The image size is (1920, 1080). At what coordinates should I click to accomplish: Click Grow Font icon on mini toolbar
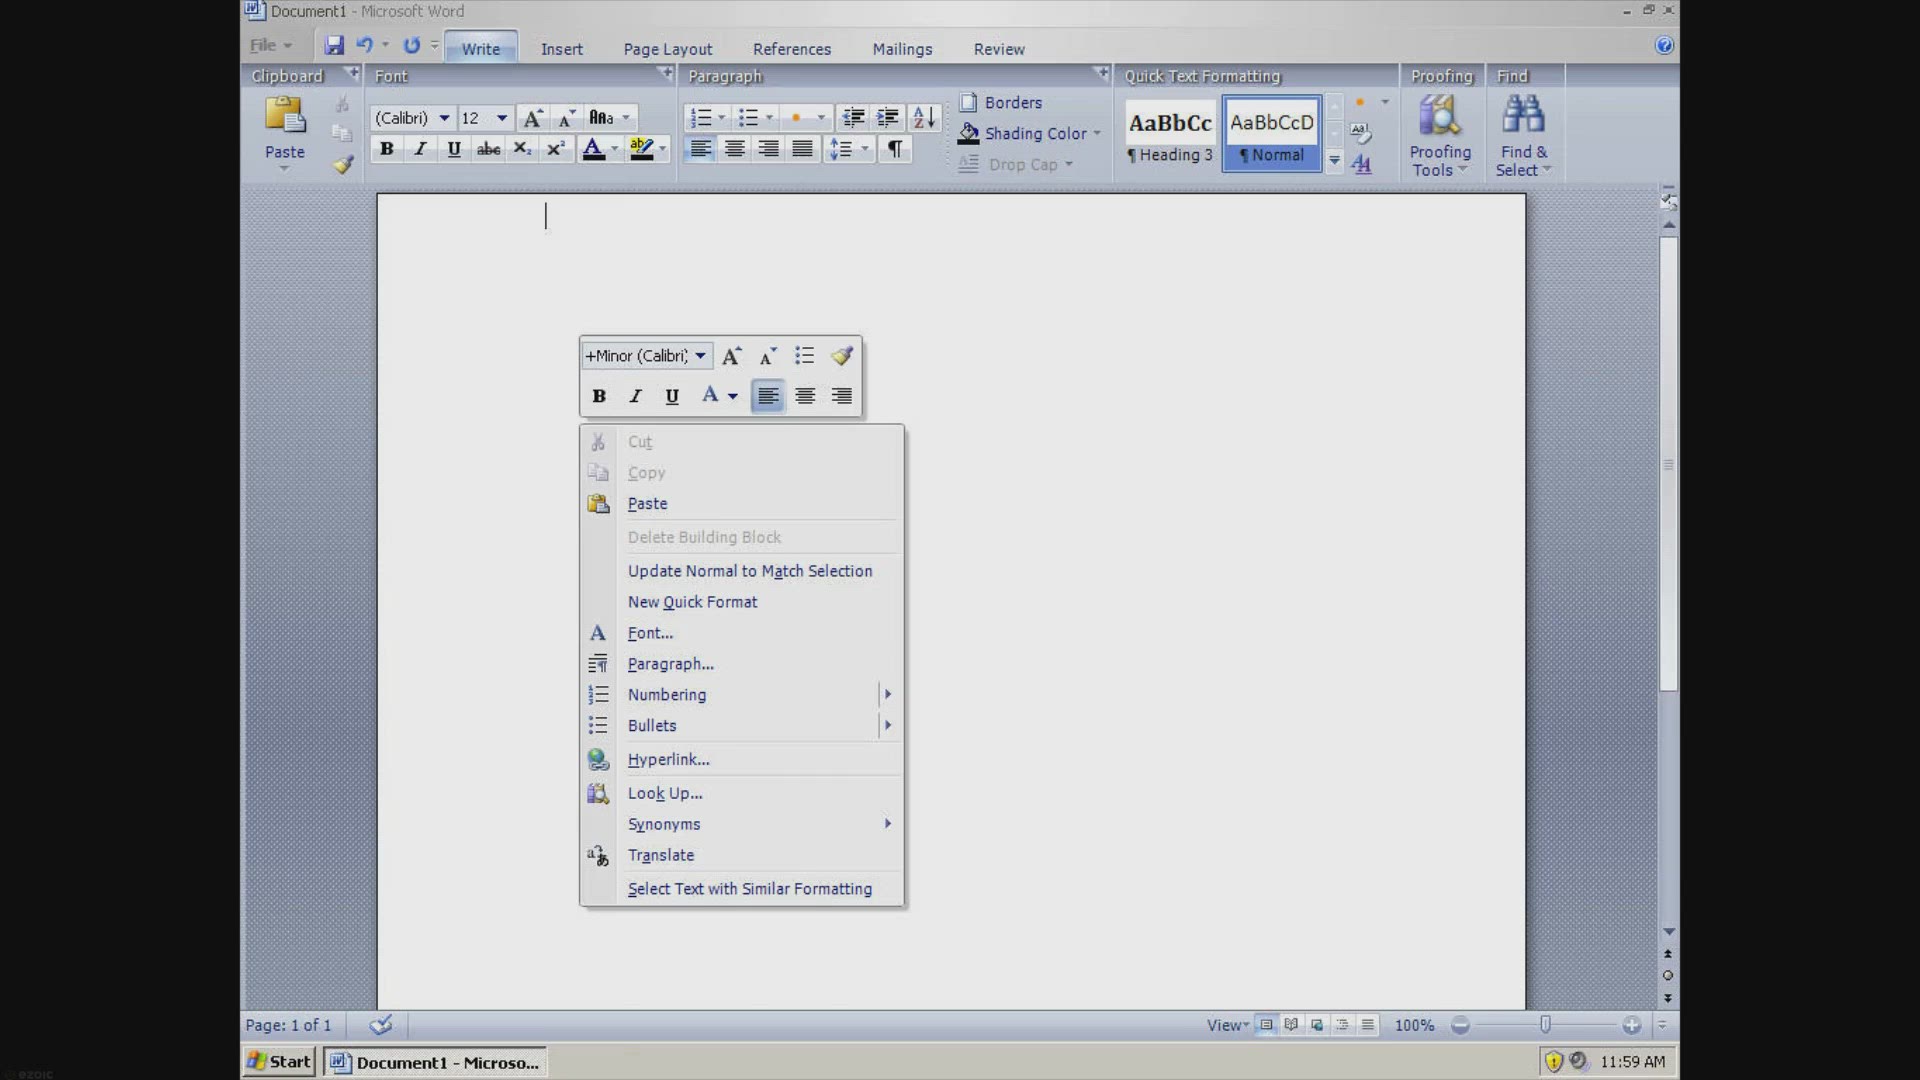732,356
